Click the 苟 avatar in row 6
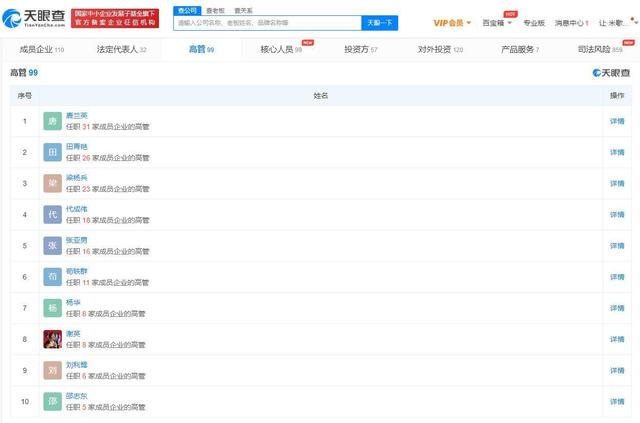 point(53,277)
